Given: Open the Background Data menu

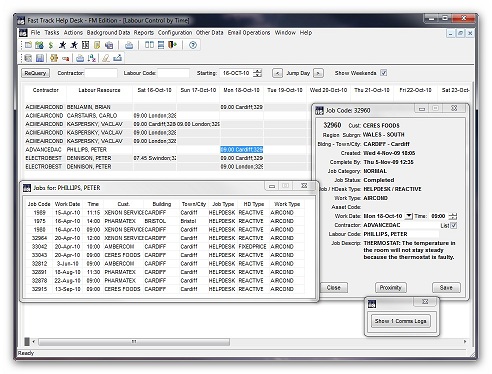Looking at the screenshot, I should click(108, 32).
